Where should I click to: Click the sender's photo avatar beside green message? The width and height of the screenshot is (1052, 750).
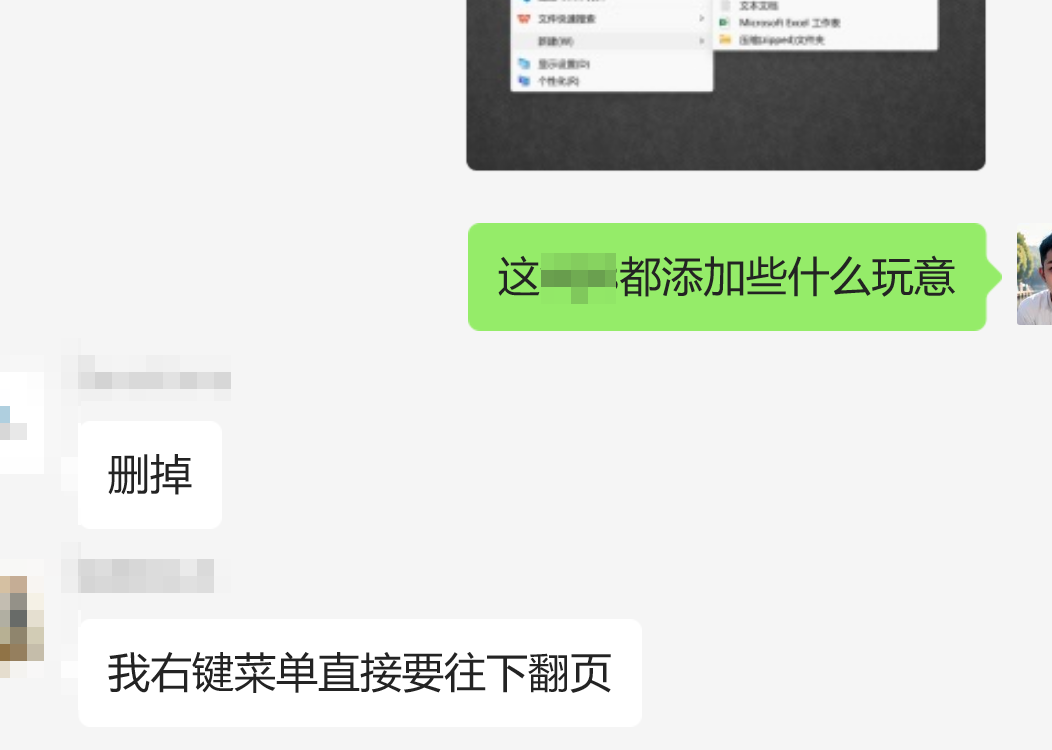coord(1034,276)
